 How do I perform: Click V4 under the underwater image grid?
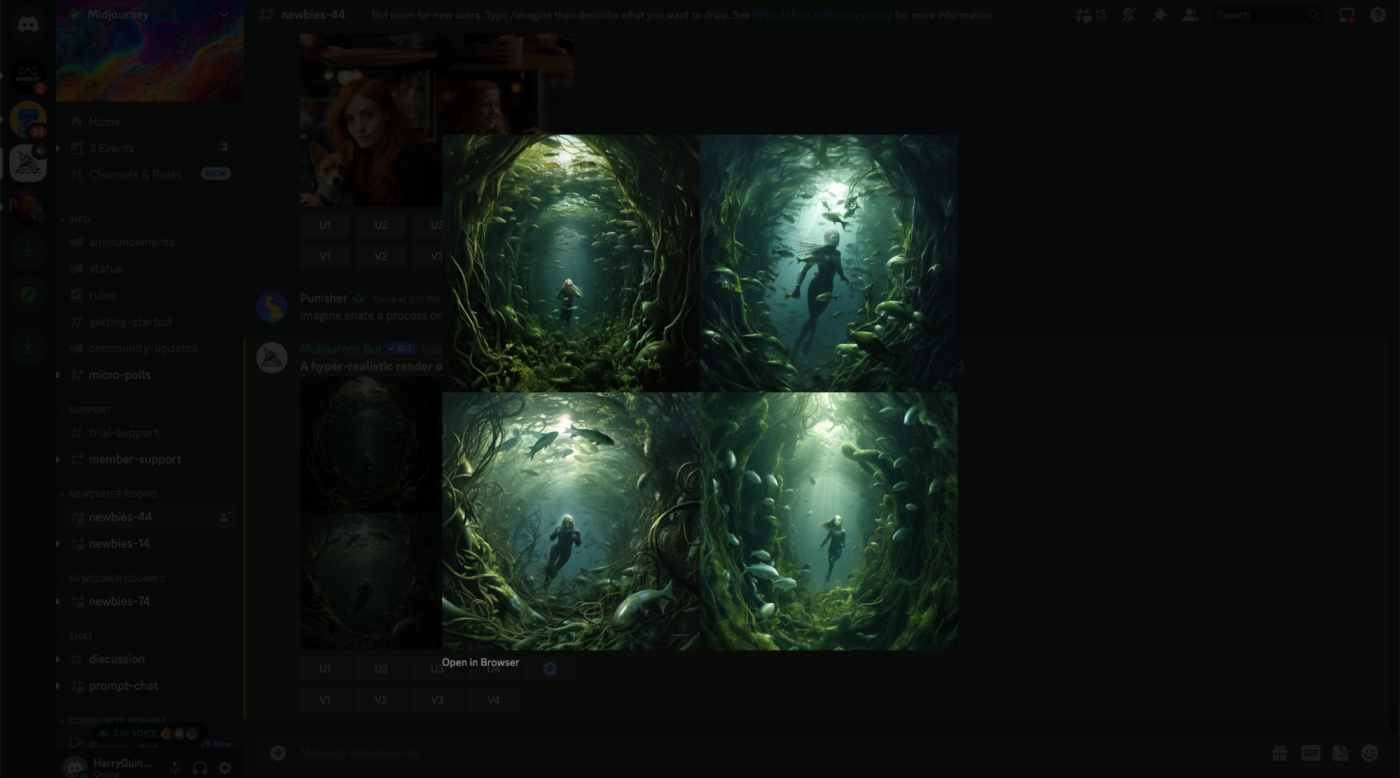[493, 700]
